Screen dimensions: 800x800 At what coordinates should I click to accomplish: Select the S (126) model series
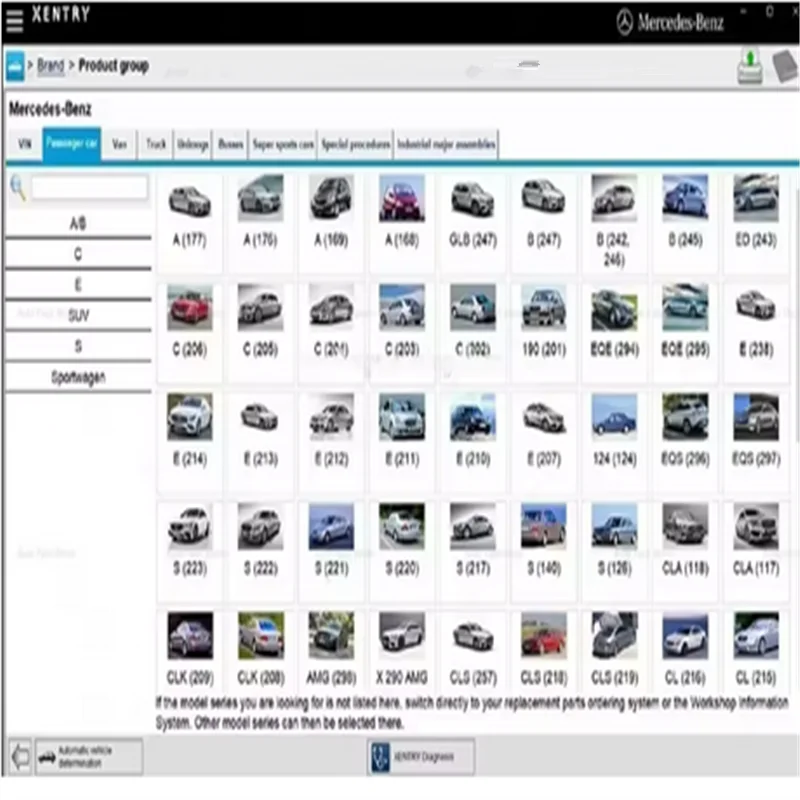point(614,551)
